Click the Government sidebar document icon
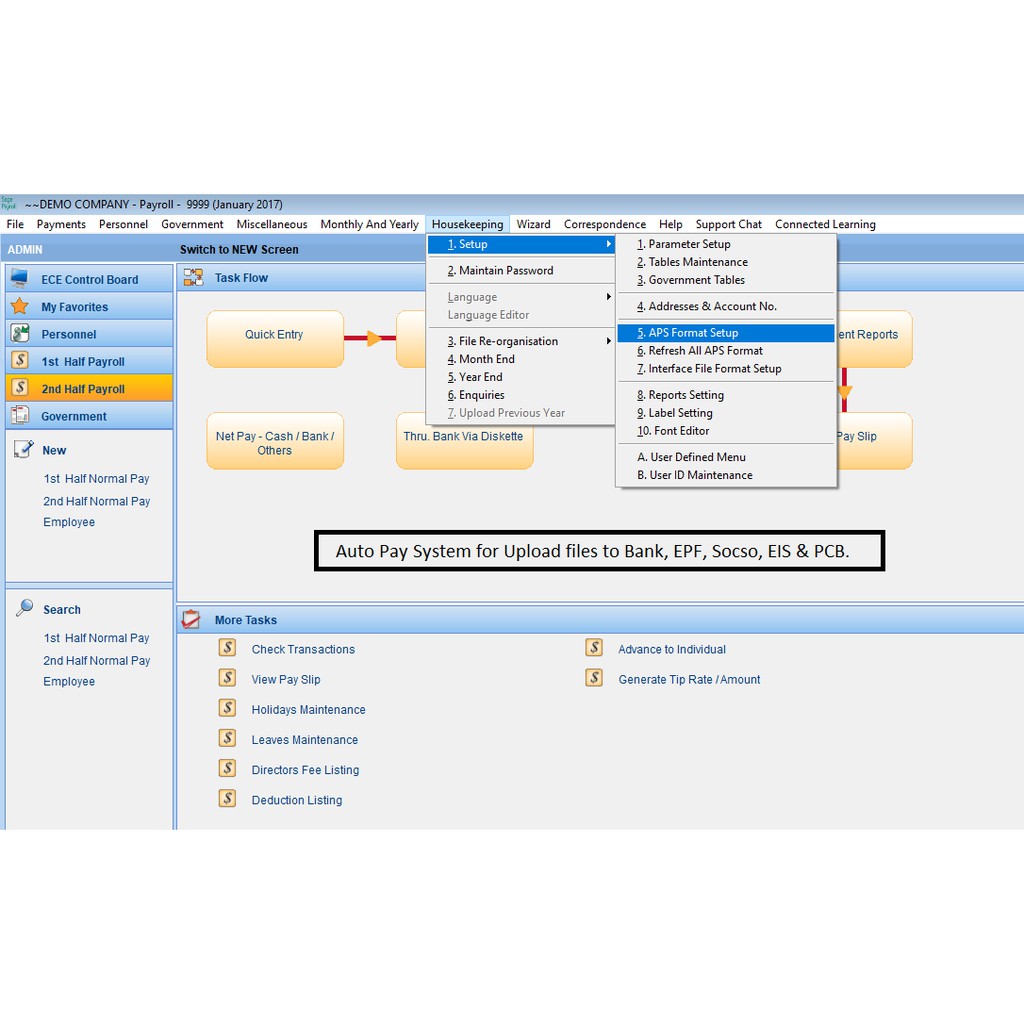The height and width of the screenshot is (1024, 1024). (x=20, y=415)
